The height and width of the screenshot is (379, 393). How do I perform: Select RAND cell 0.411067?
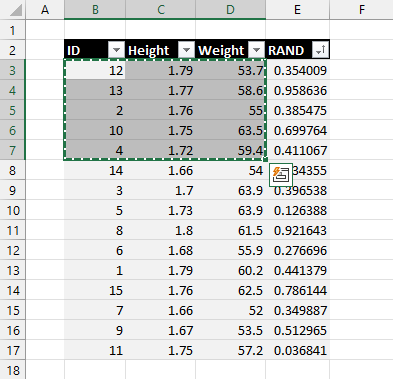pyautogui.click(x=298, y=150)
